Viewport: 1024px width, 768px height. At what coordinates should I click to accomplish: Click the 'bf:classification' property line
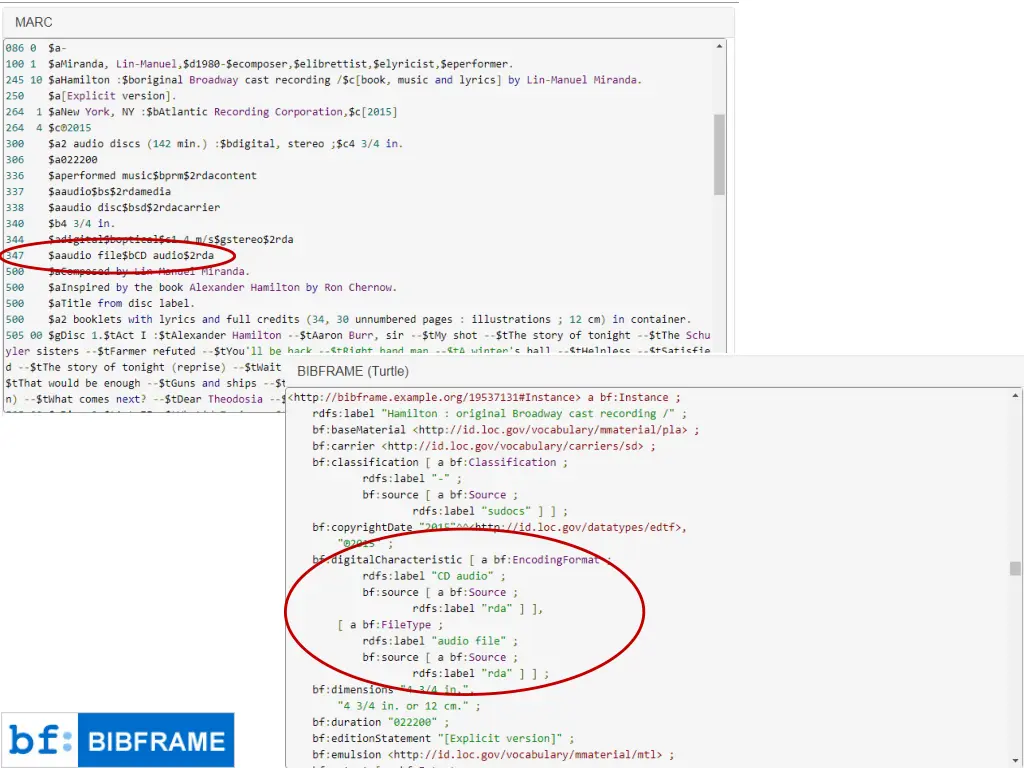point(440,462)
